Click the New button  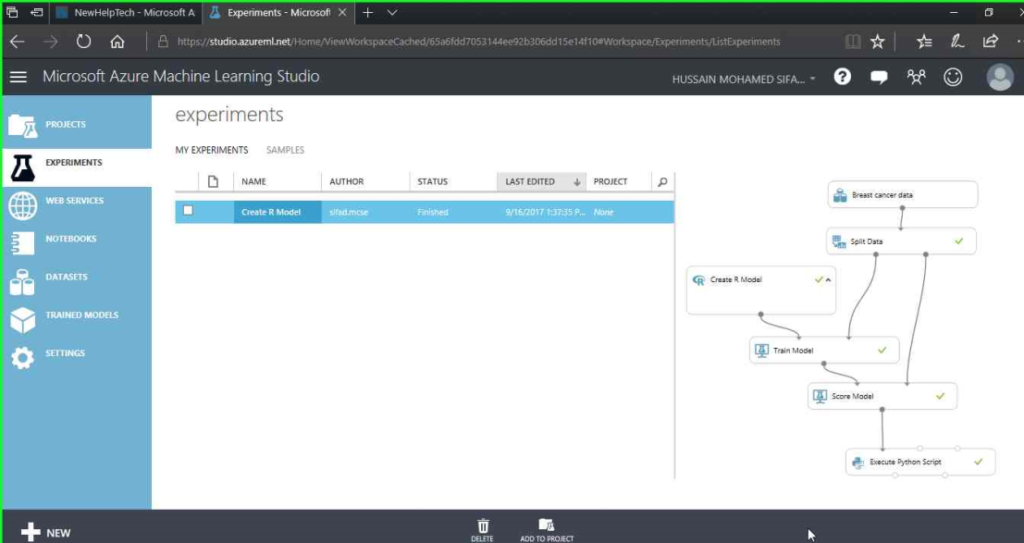pos(45,533)
